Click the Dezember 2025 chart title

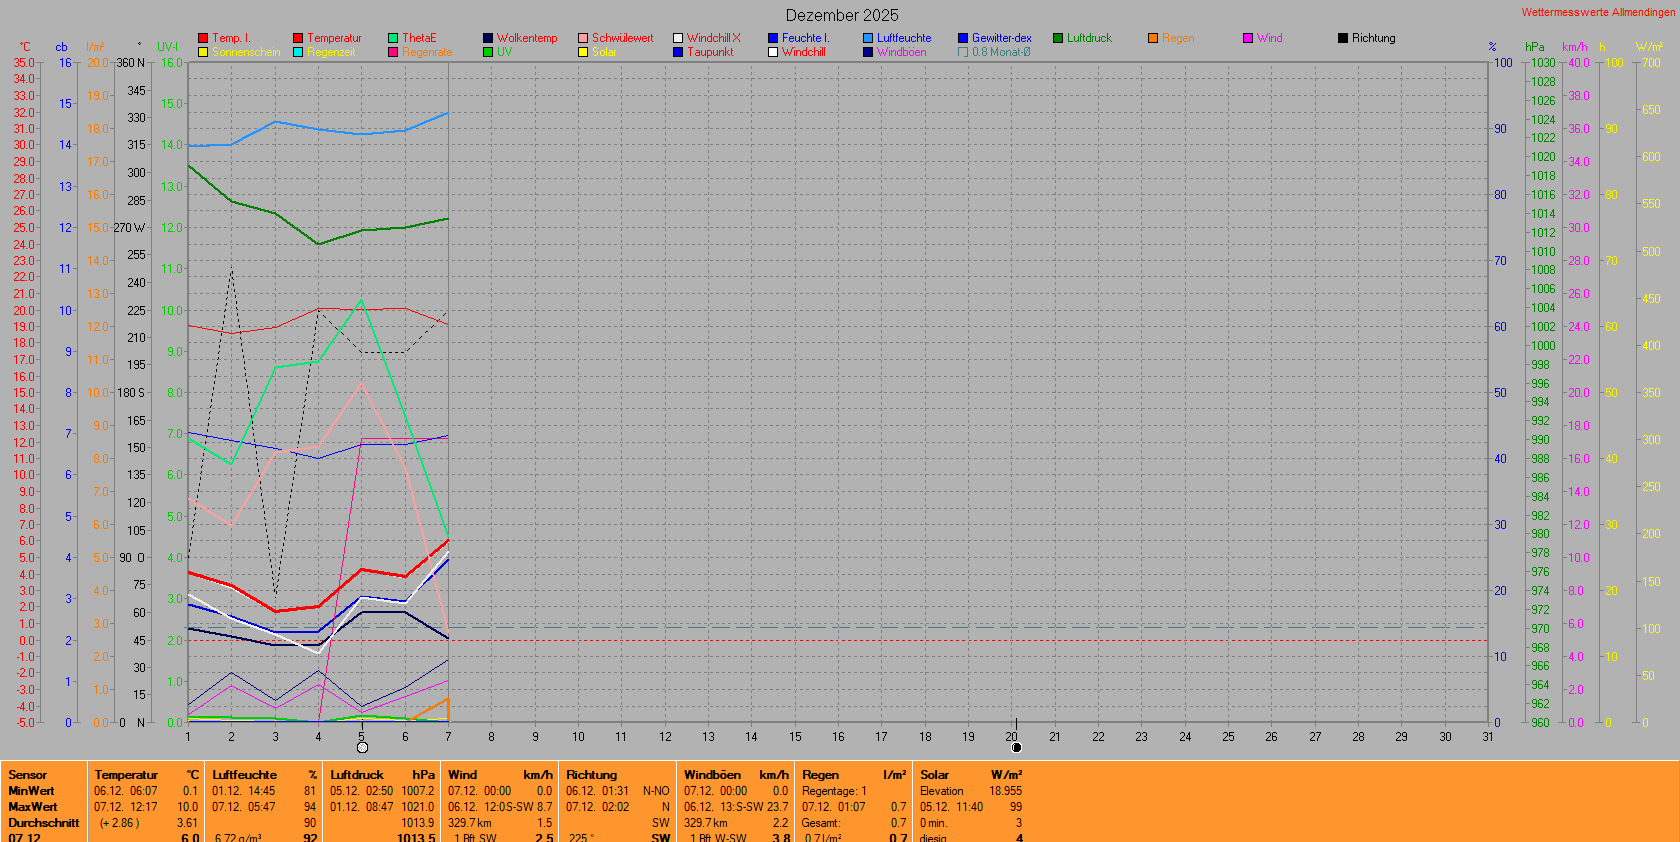pyautogui.click(x=842, y=15)
